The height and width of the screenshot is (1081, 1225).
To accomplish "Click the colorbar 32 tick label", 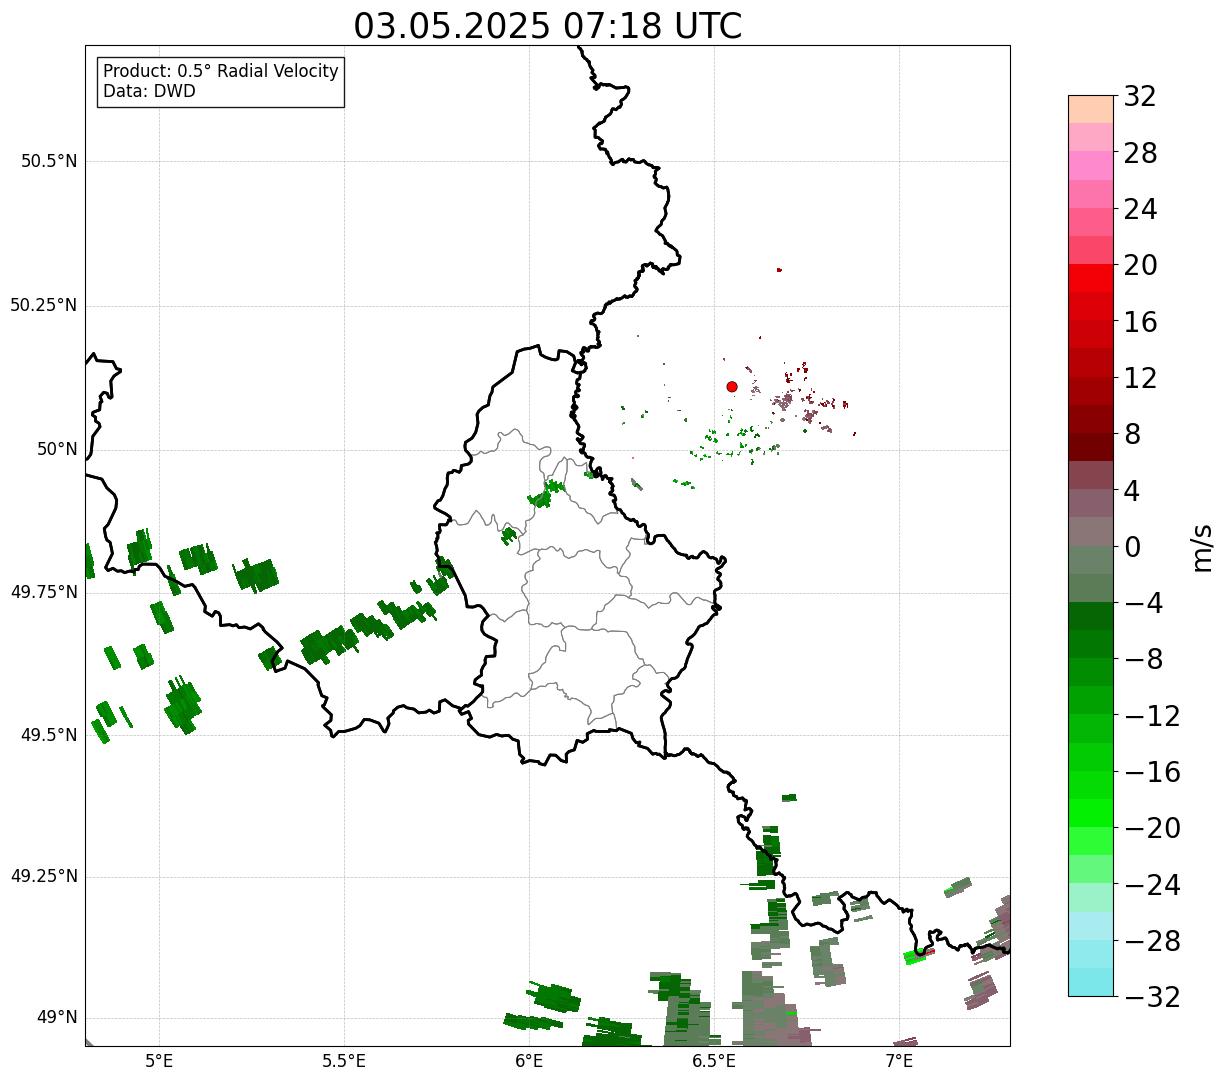I will [x=1140, y=96].
